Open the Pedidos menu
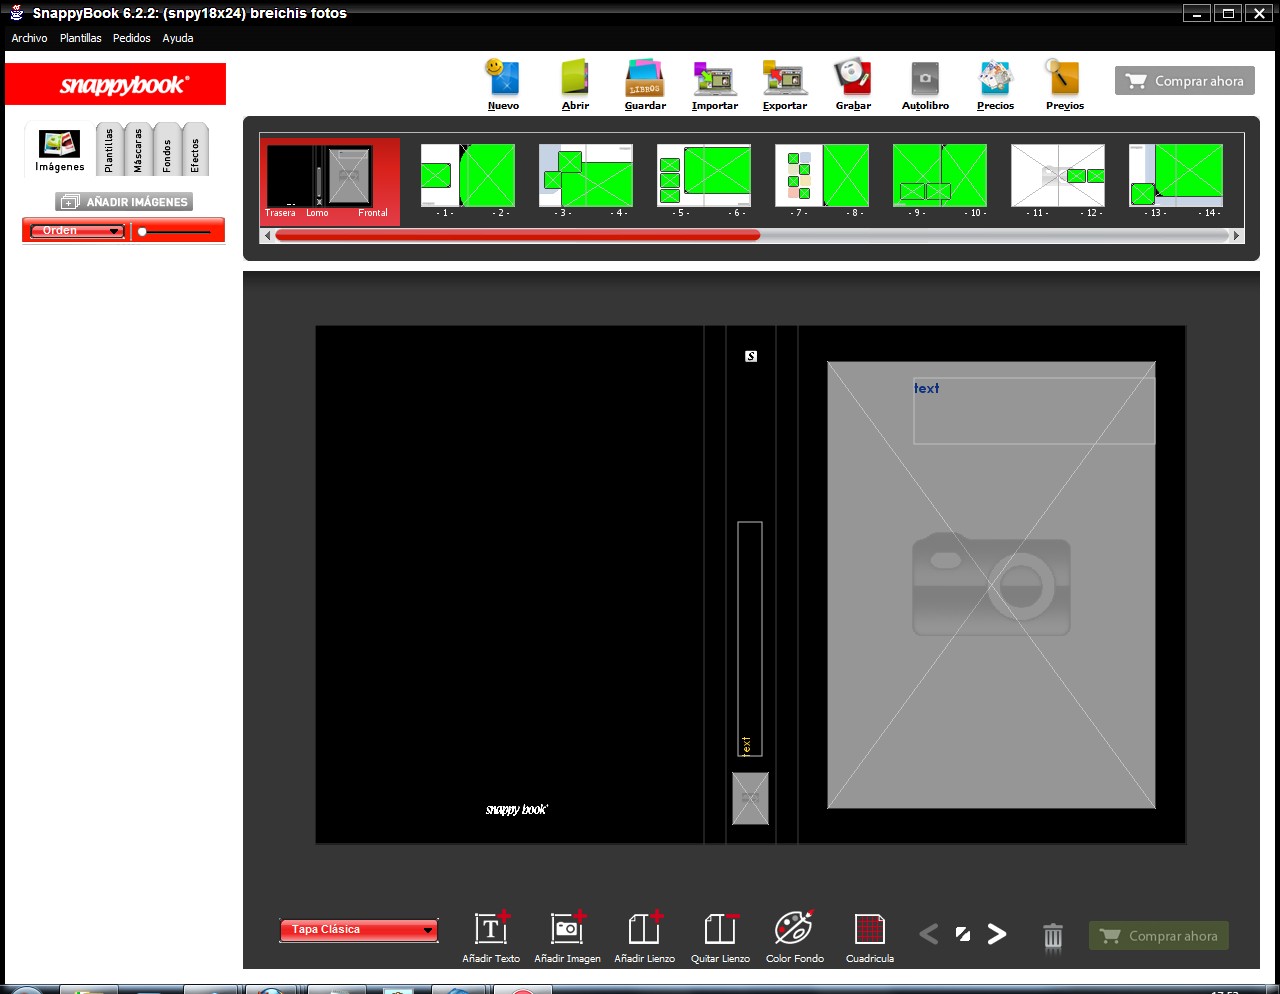The width and height of the screenshot is (1280, 994). click(x=131, y=38)
